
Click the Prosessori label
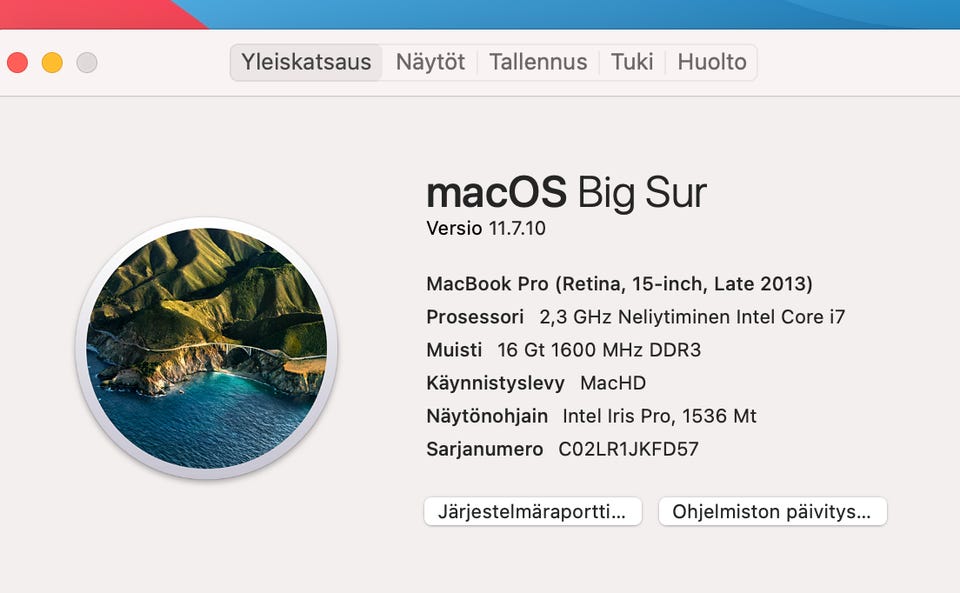[475, 317]
